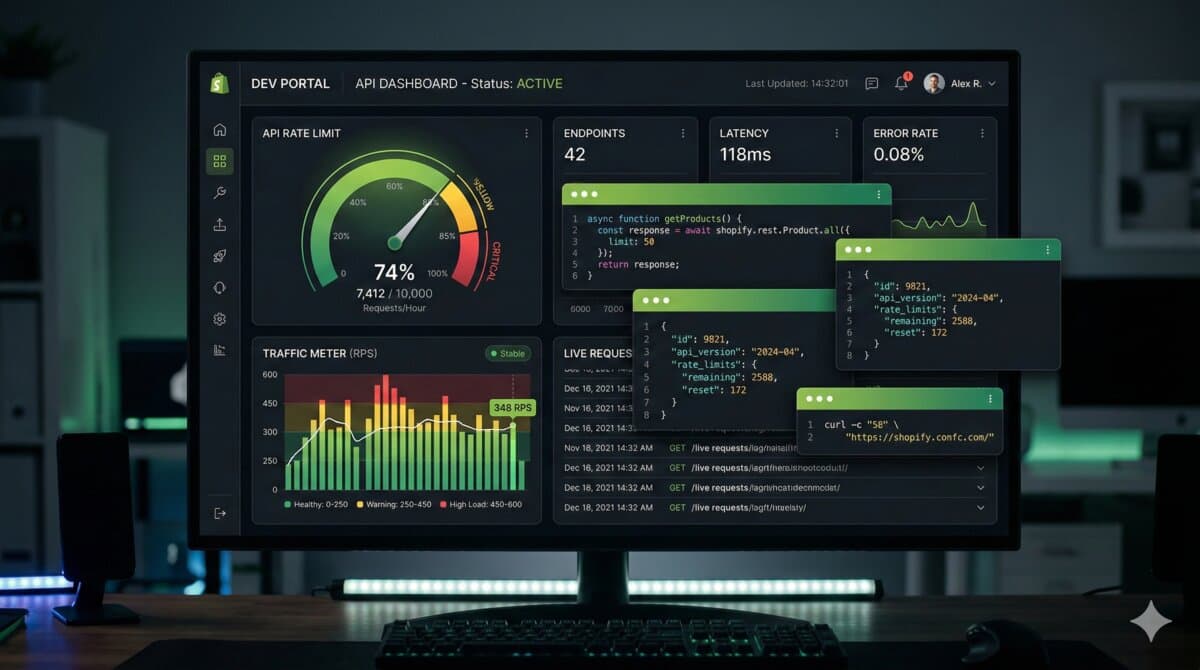
Task: Select the wrench tool icon in the sidebar
Action: 221,192
